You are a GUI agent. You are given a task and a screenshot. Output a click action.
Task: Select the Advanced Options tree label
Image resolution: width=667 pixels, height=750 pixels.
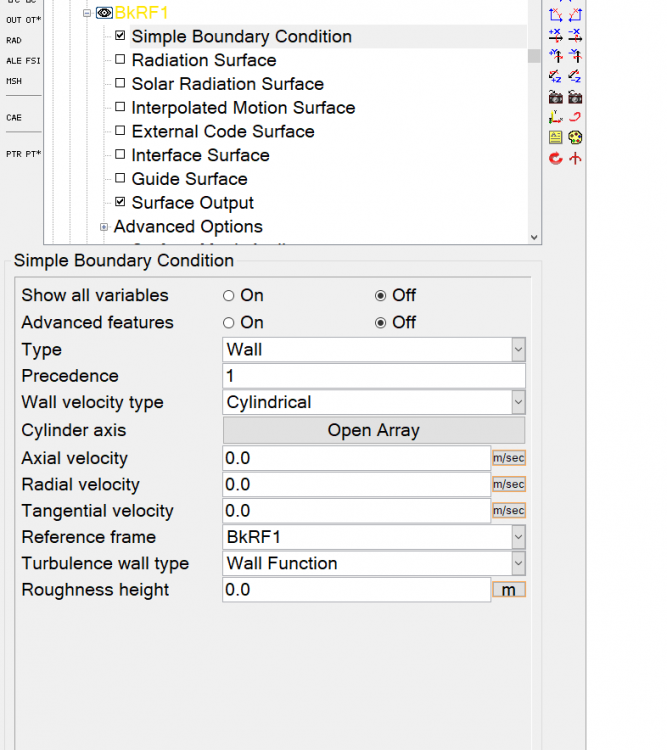coord(188,227)
